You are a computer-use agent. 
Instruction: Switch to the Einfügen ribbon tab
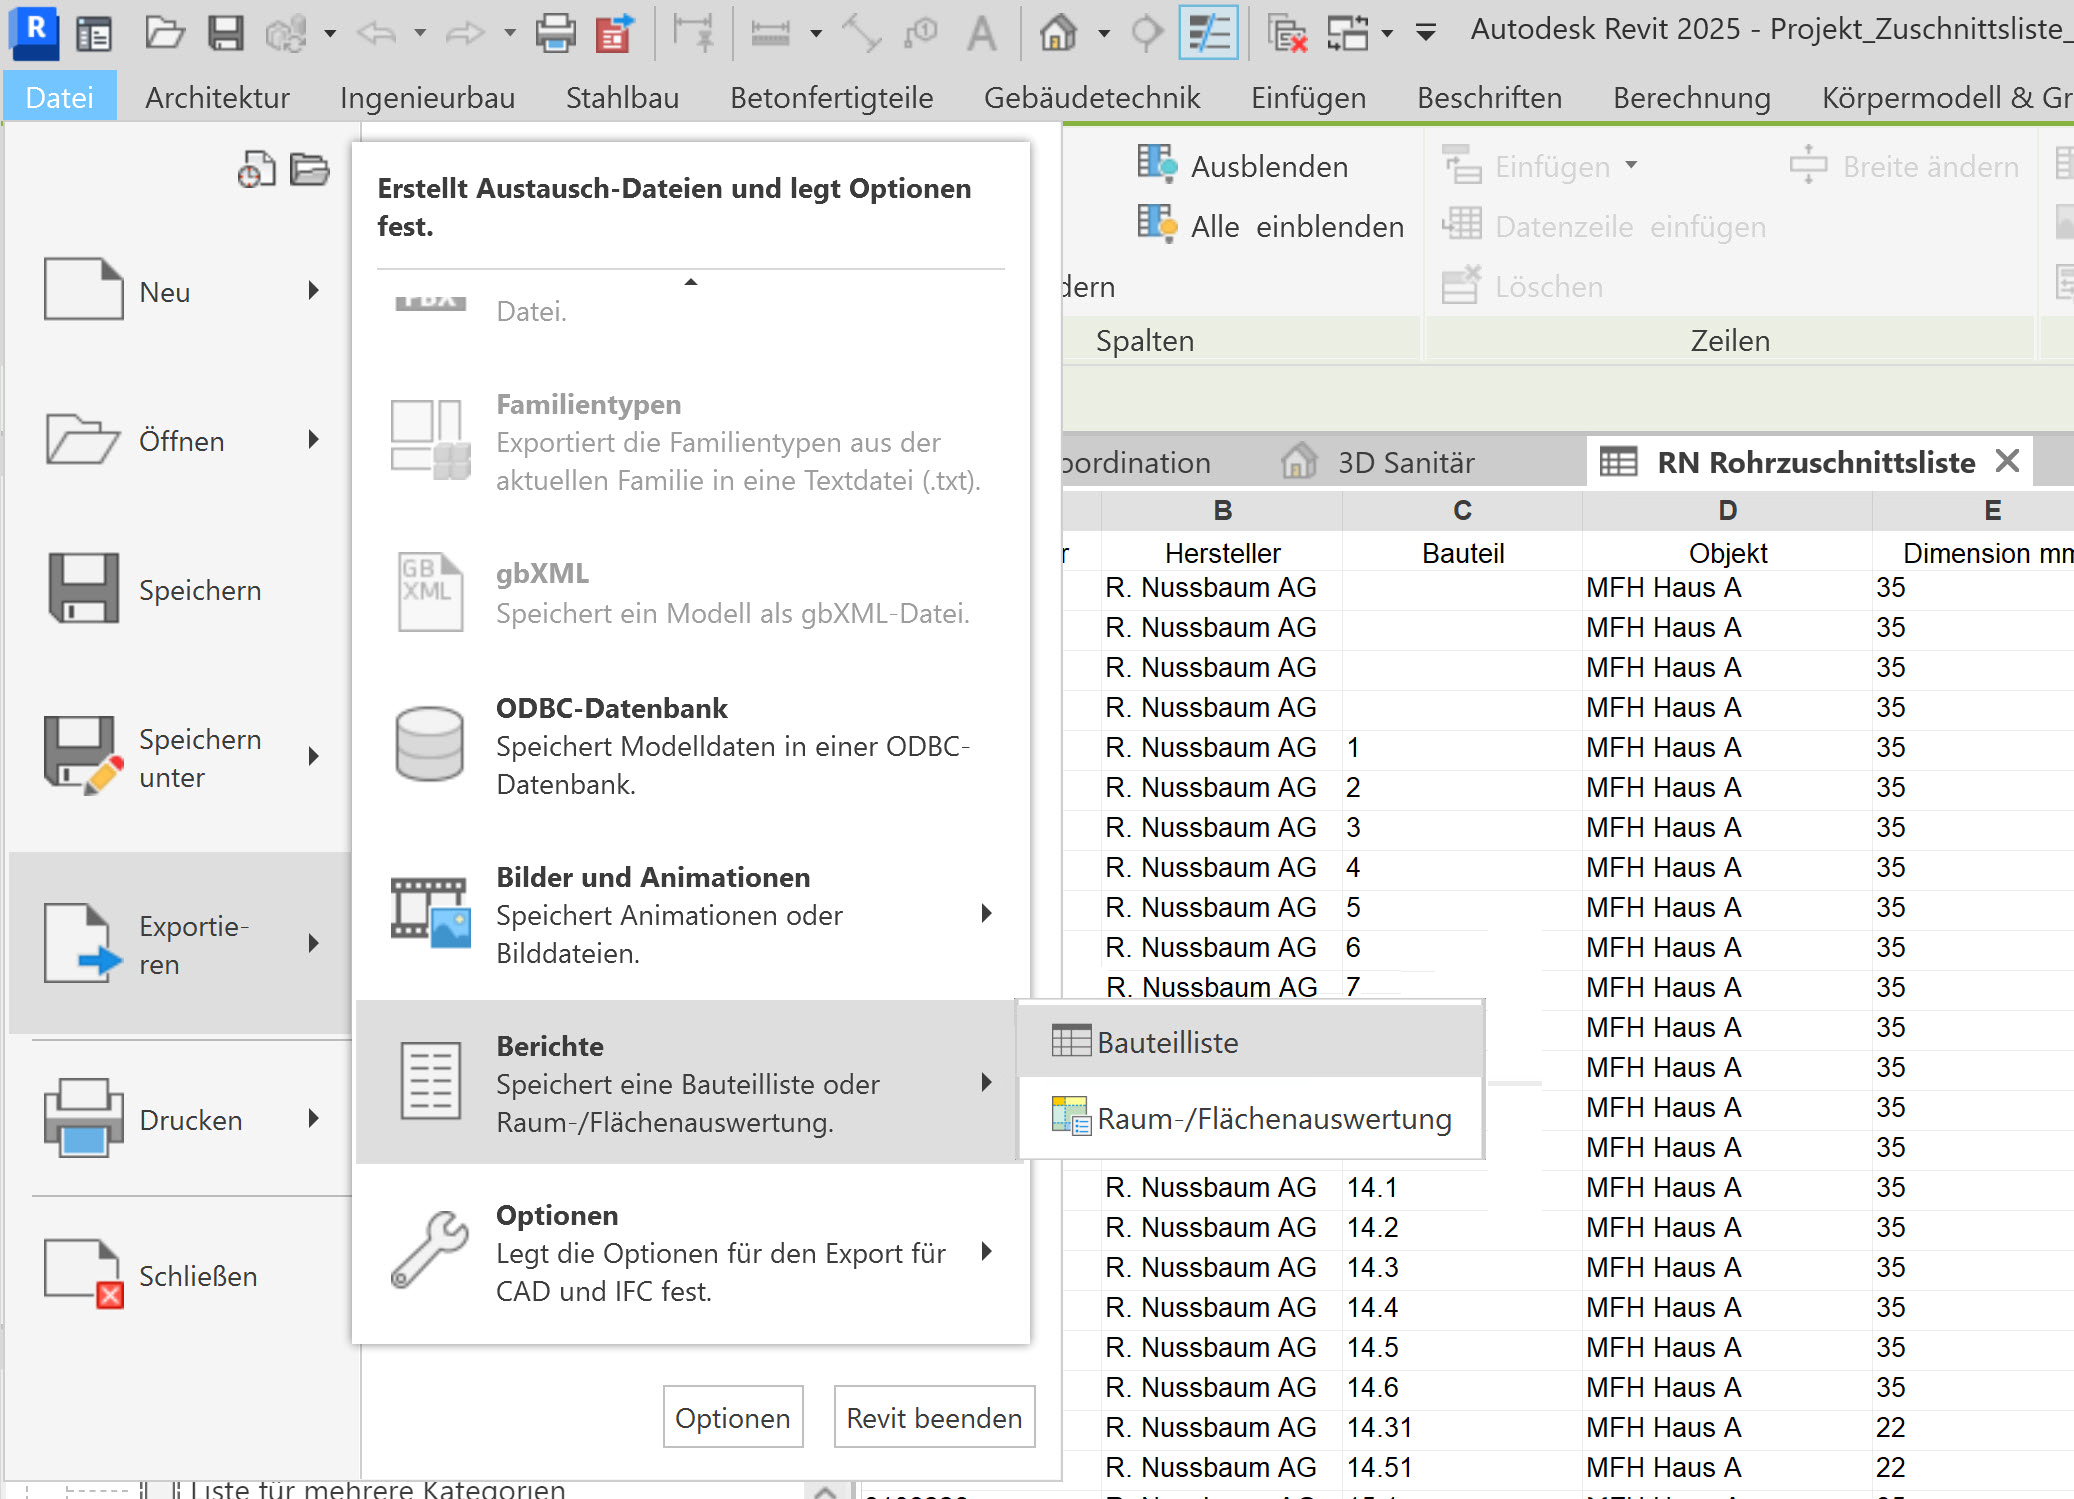click(x=1308, y=97)
